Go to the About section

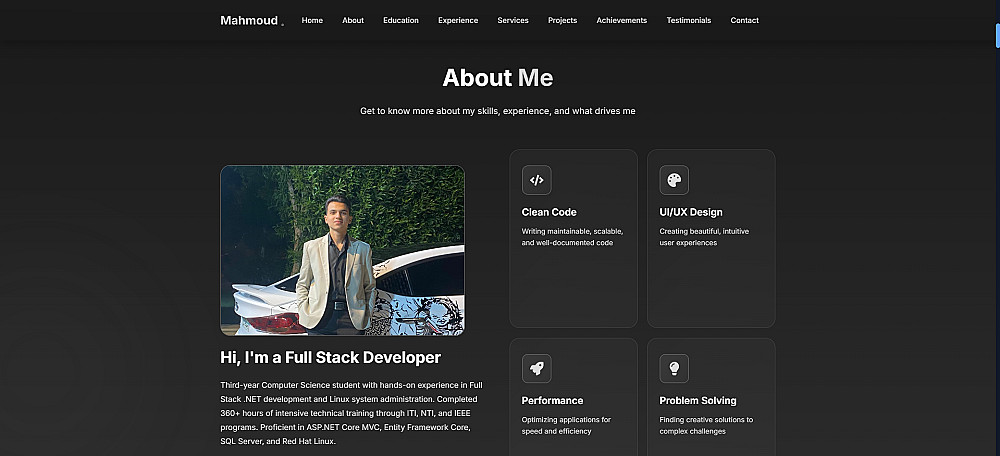(353, 20)
